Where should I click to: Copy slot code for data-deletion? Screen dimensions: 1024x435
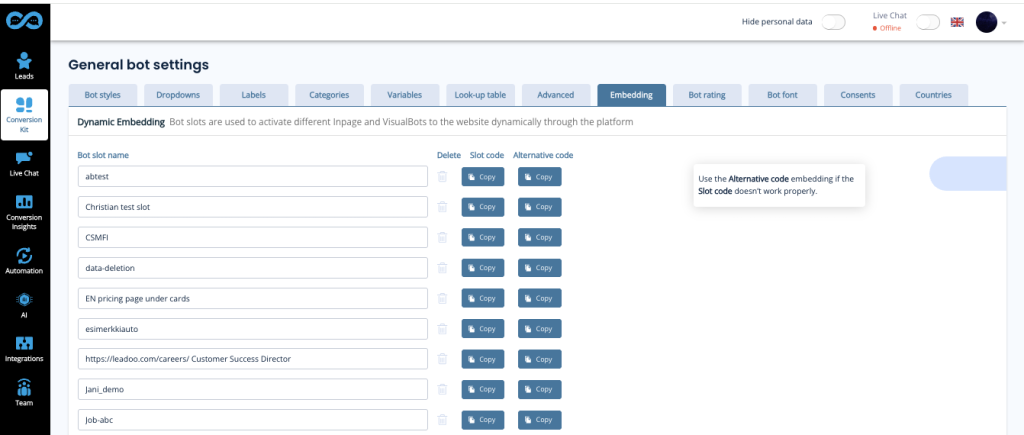[483, 268]
